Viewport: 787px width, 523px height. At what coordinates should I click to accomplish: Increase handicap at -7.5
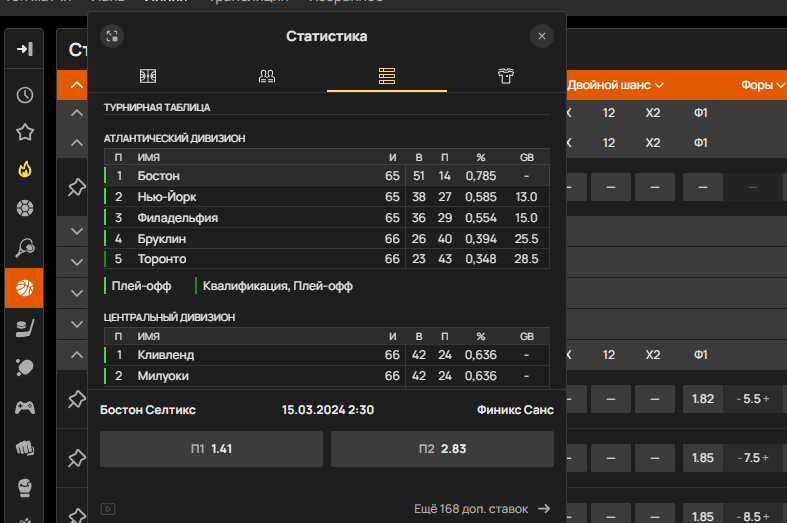(x=766, y=458)
